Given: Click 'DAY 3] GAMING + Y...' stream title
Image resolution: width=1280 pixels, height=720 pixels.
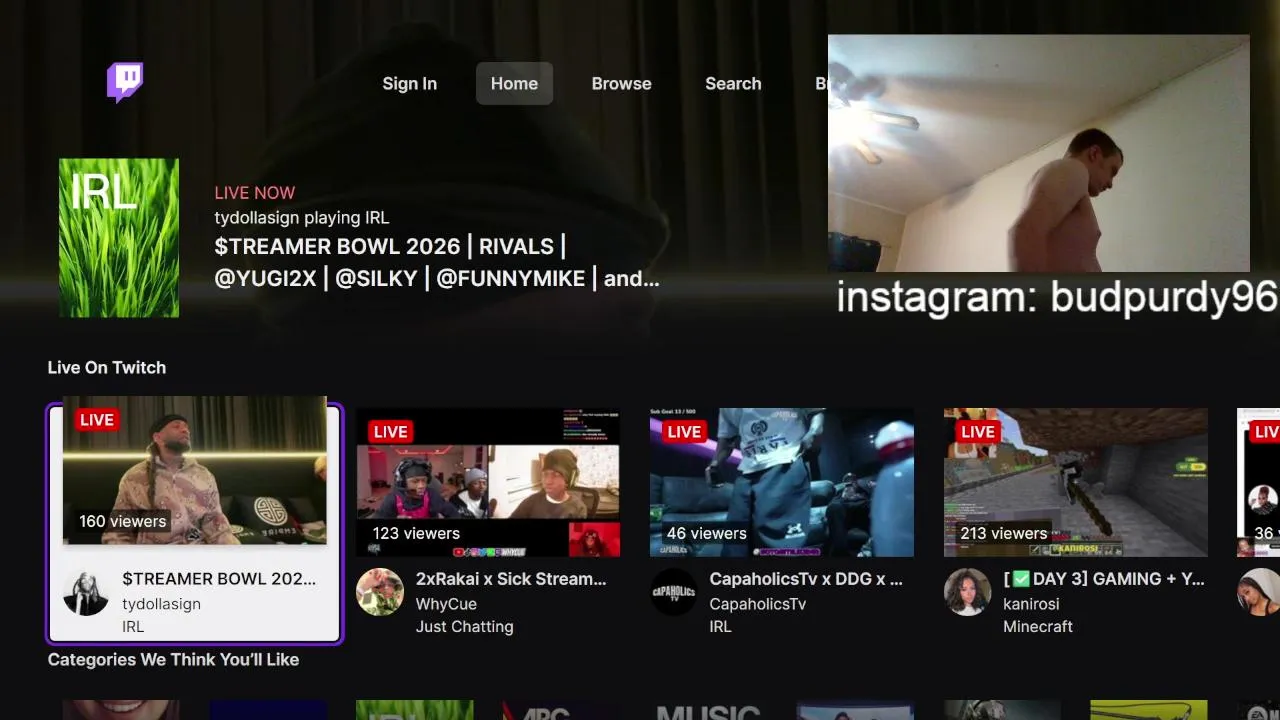Looking at the screenshot, I should click(x=1105, y=579).
